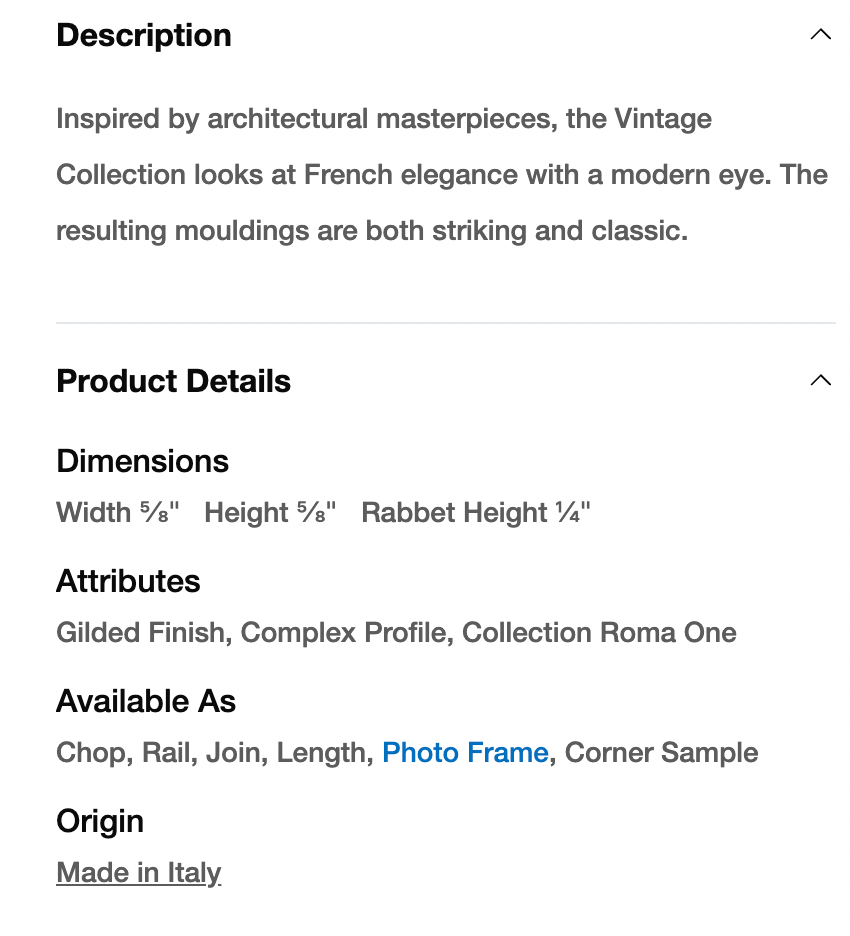Select the Width ⅝" dimension text
This screenshot has width=850, height=936.
pyautogui.click(x=117, y=513)
